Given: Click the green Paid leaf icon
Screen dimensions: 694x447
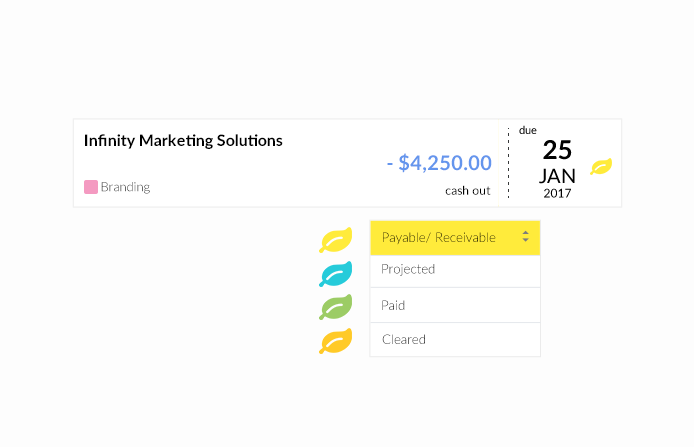Looking at the screenshot, I should 335,307.
